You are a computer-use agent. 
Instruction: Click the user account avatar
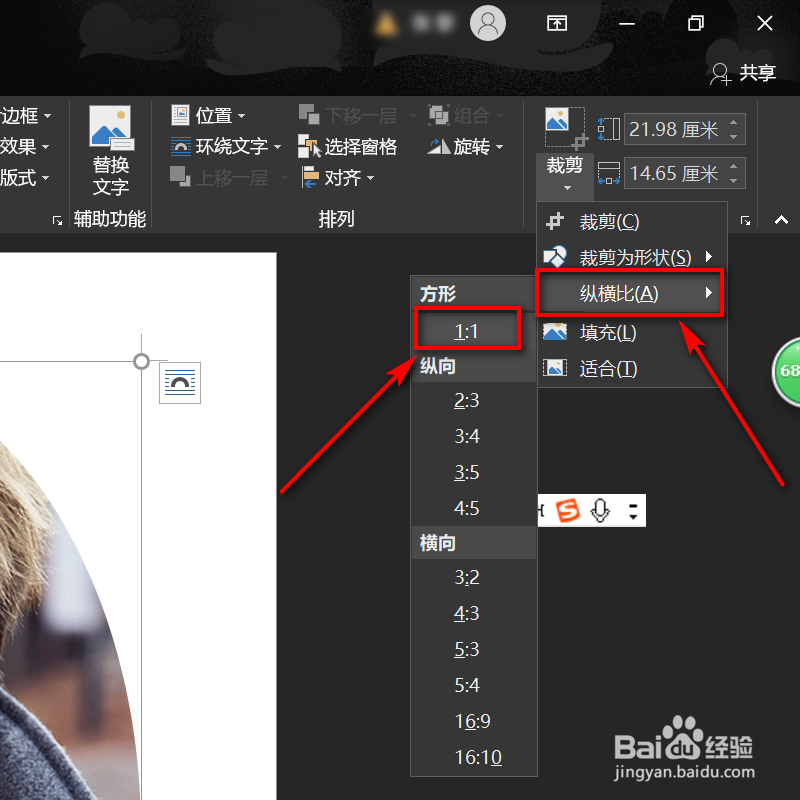click(x=488, y=23)
